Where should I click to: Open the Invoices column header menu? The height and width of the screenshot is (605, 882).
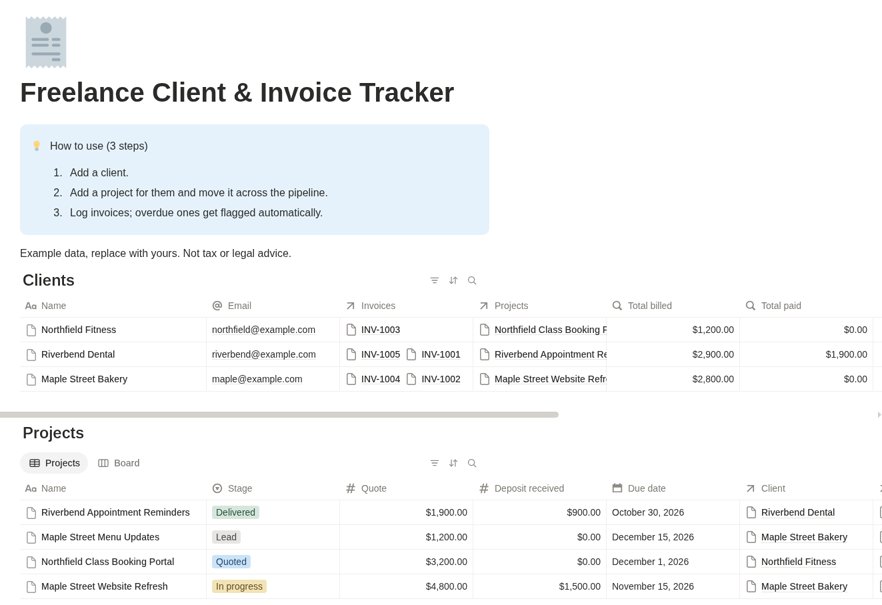pyautogui.click(x=406, y=305)
